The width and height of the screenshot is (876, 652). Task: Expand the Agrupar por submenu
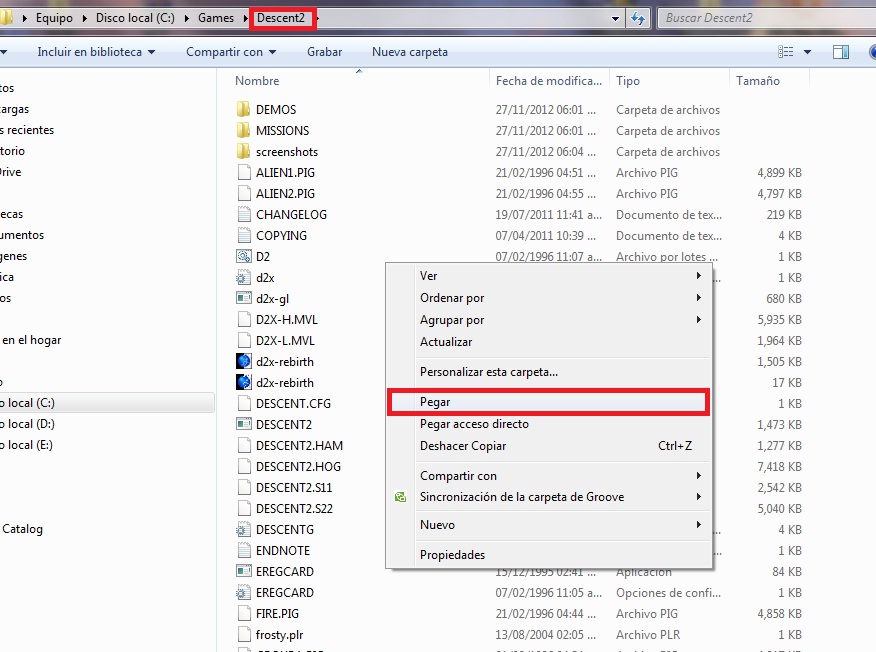698,320
